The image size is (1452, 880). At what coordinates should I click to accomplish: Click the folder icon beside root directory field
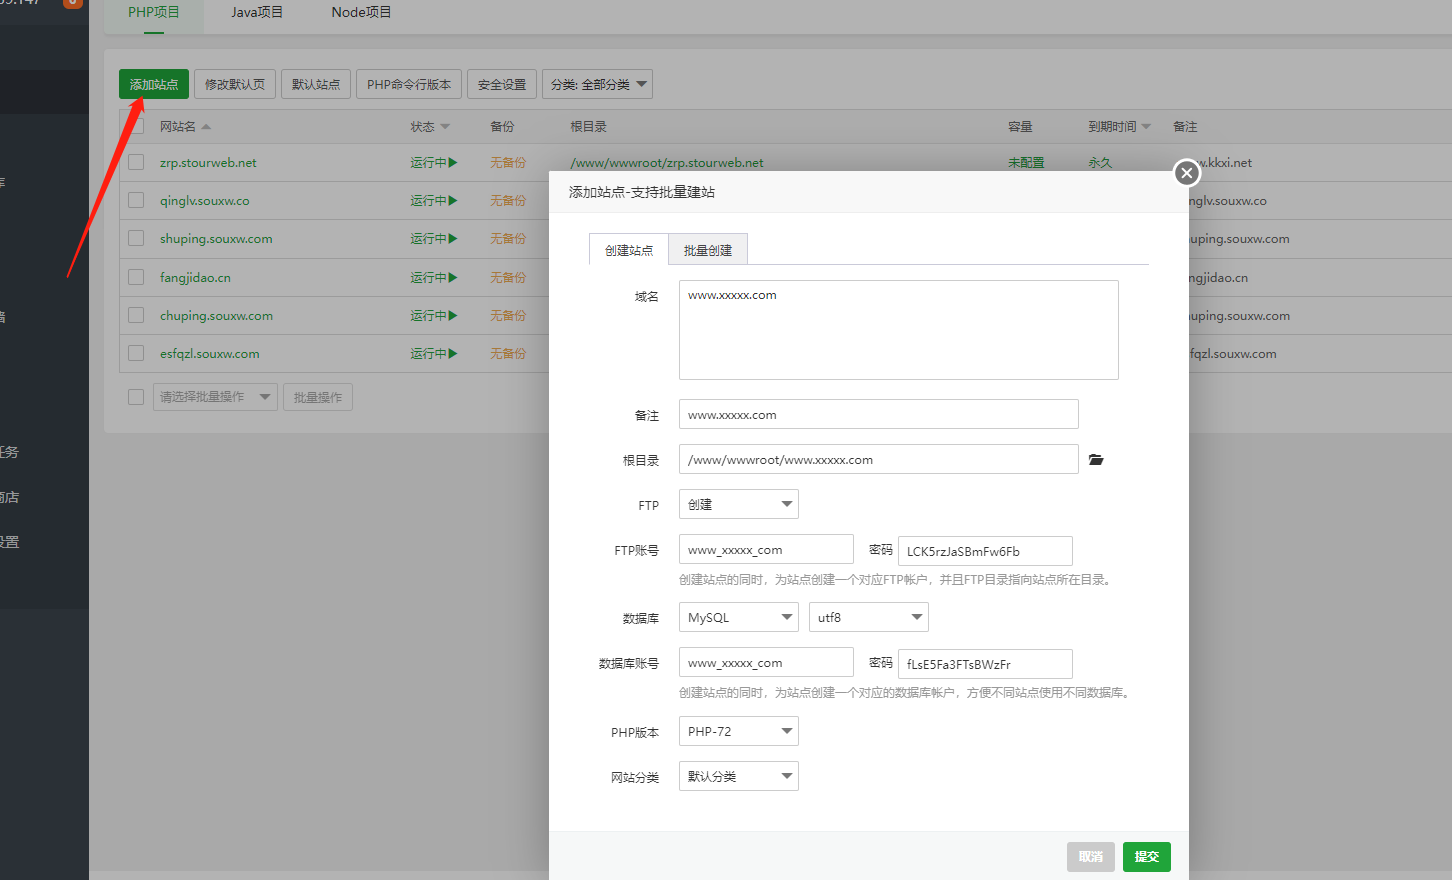click(x=1096, y=460)
